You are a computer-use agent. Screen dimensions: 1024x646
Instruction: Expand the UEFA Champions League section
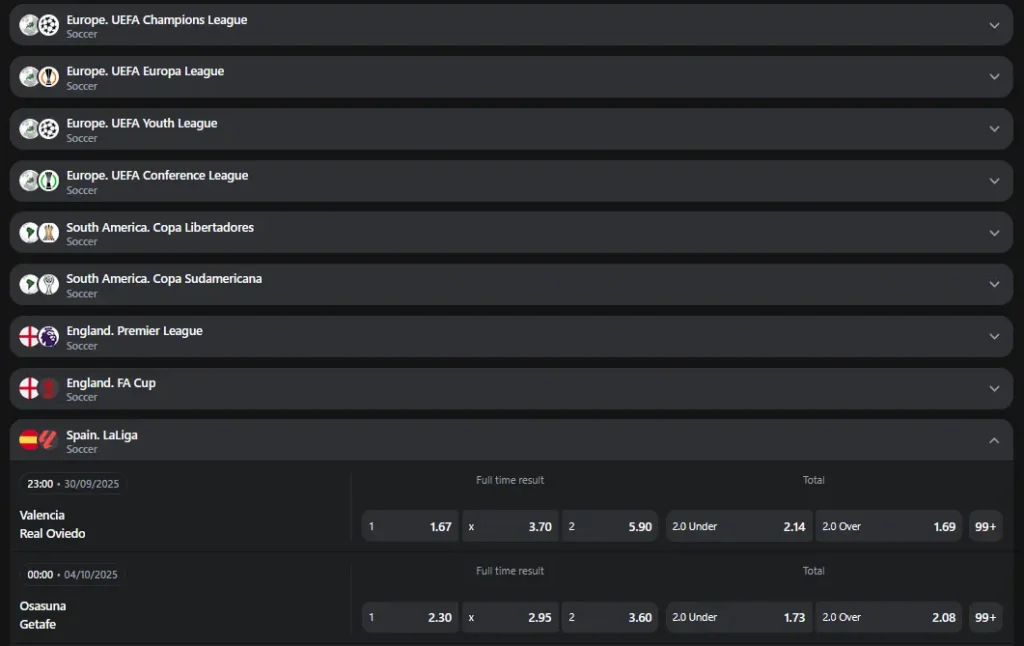994,25
